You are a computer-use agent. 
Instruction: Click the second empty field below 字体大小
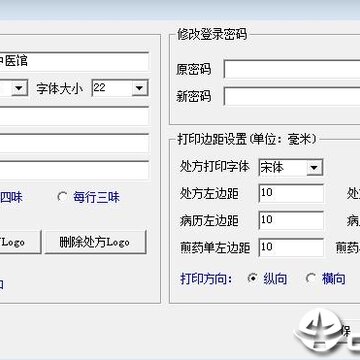(x=74, y=143)
